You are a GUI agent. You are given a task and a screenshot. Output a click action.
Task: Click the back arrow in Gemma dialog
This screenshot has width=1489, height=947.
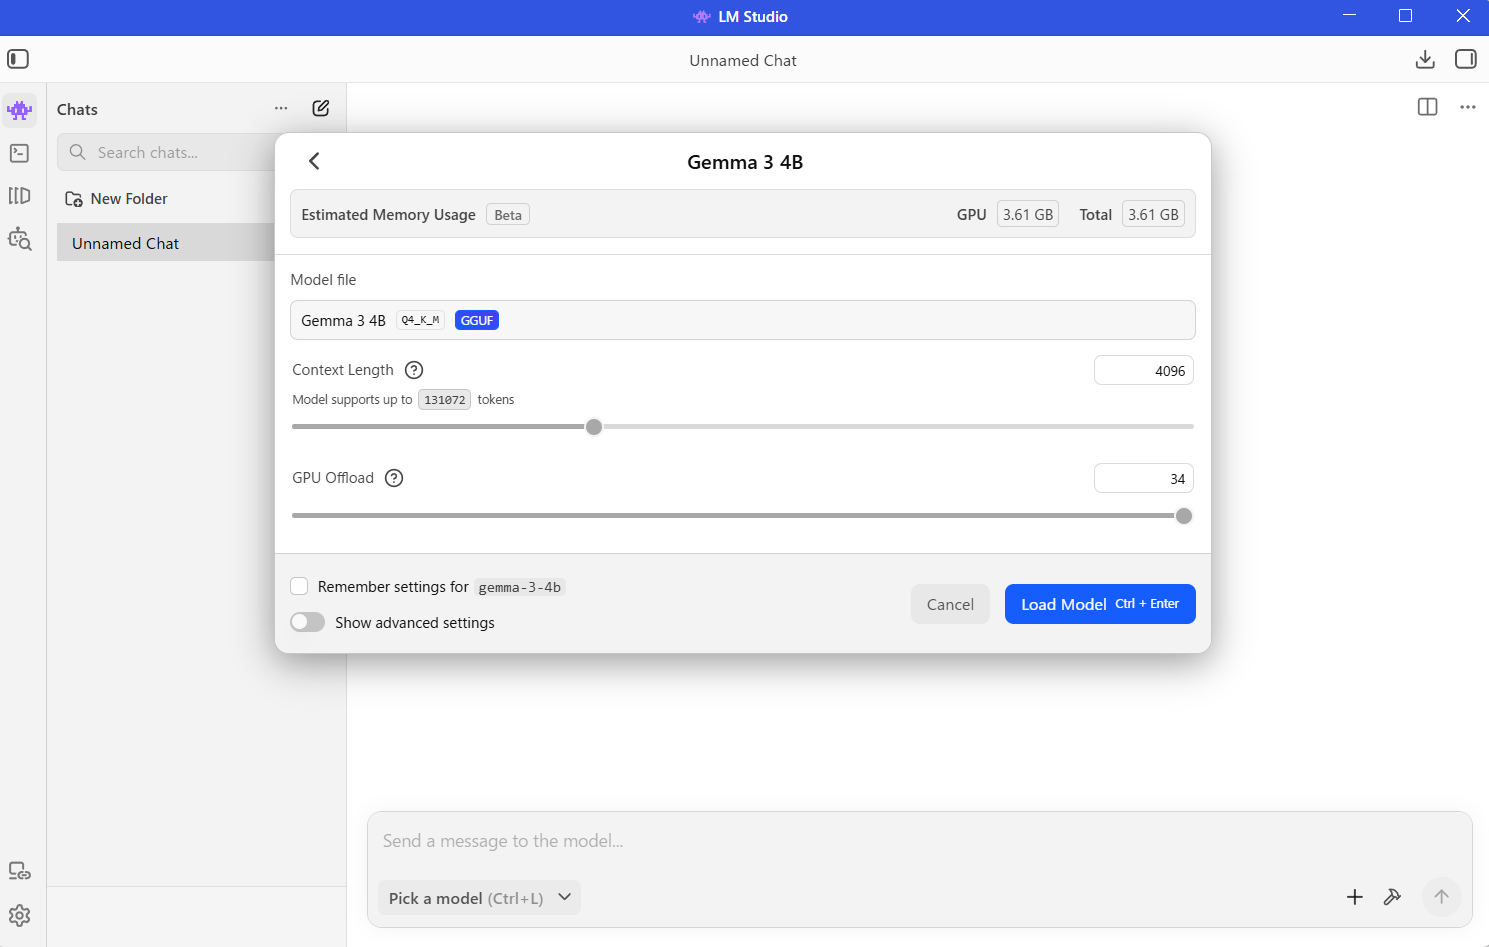click(x=314, y=161)
